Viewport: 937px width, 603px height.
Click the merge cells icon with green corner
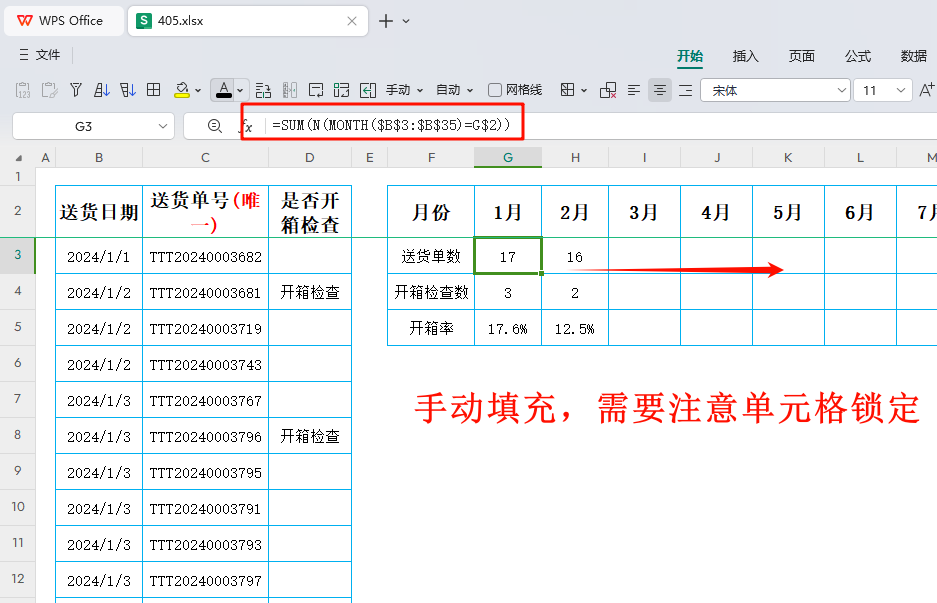tap(341, 90)
